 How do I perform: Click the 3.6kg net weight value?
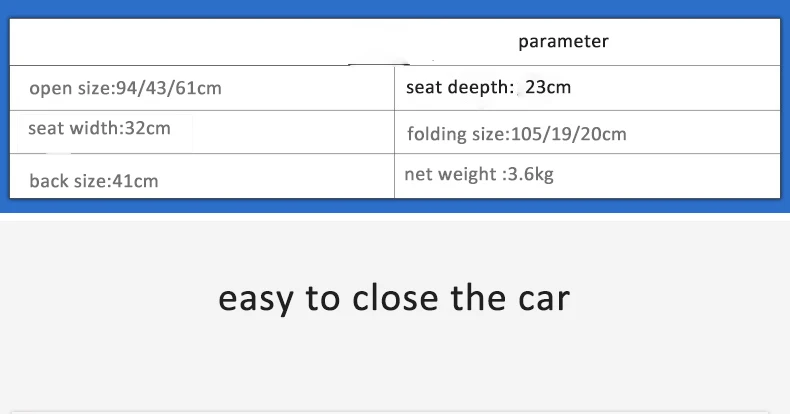coord(531,175)
